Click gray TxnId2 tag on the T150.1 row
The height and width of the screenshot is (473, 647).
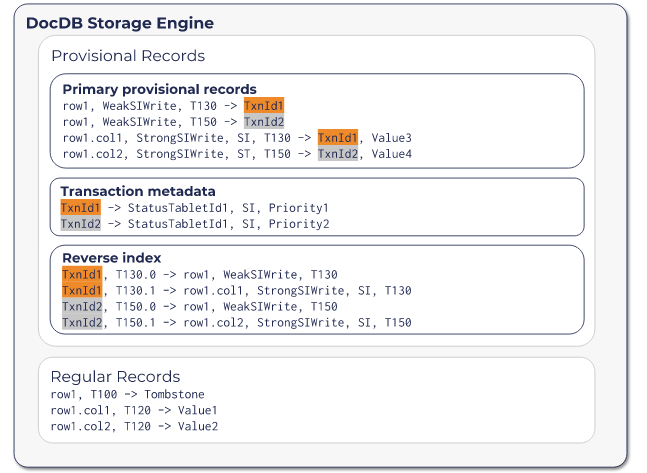click(82, 323)
